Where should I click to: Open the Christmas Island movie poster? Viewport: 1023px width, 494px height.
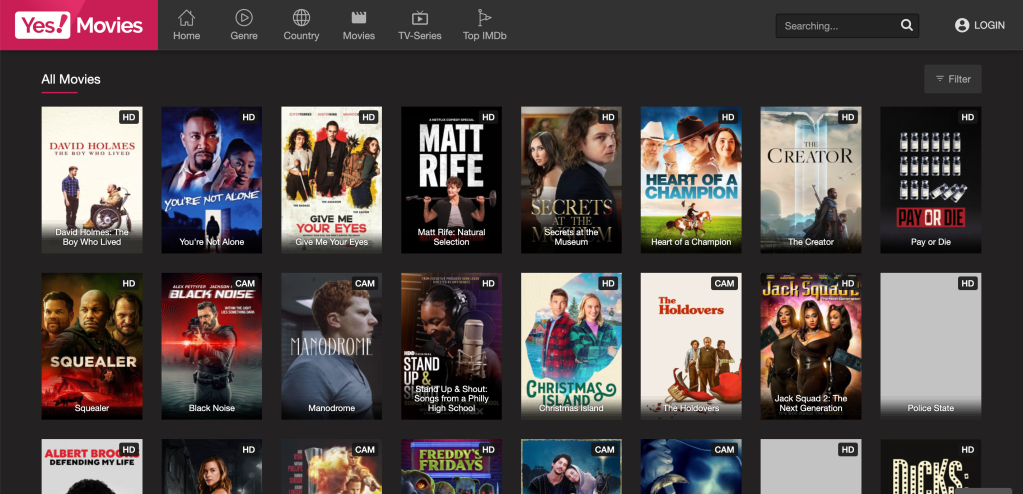pyautogui.click(x=571, y=340)
